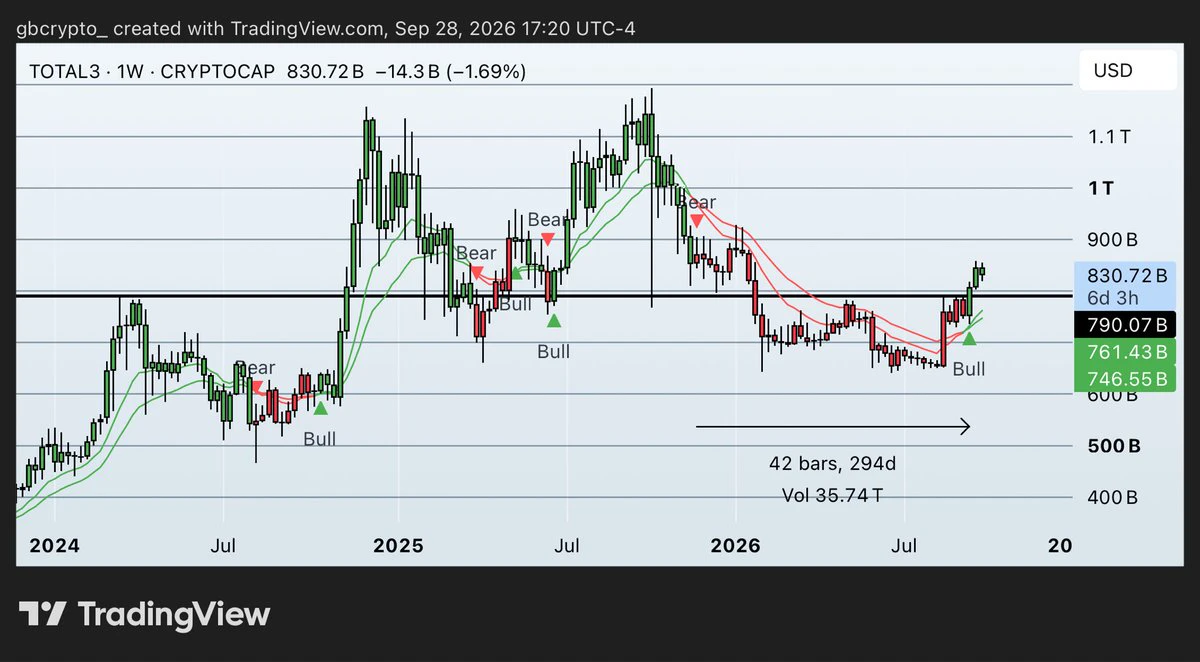The image size is (1200, 662).
Task: Click the 42 bars, 294d measurement text
Action: click(832, 464)
